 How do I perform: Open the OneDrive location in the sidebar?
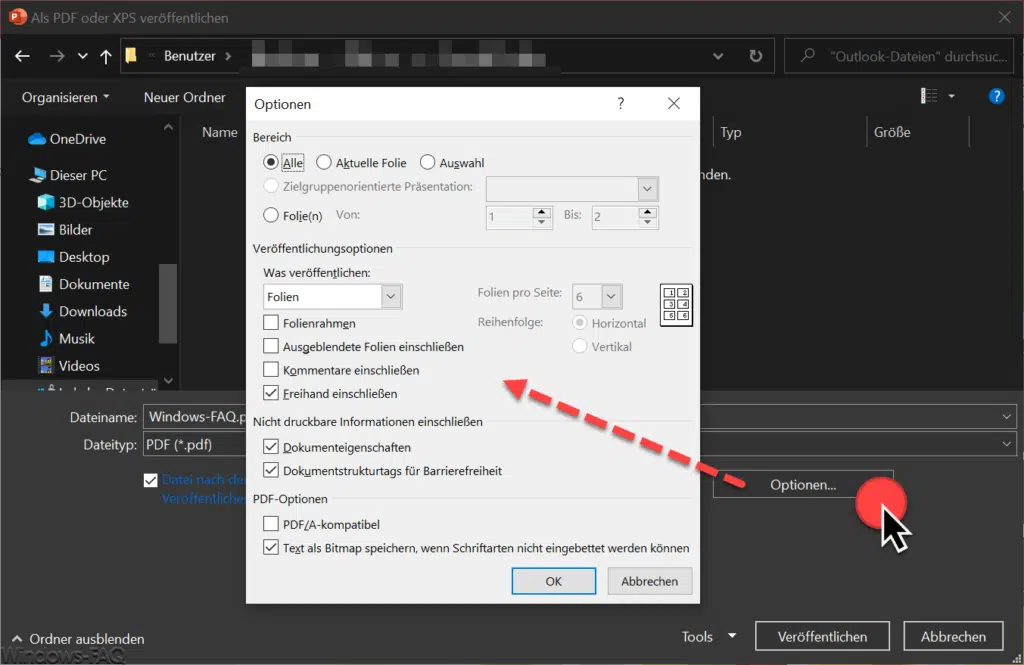(77, 139)
